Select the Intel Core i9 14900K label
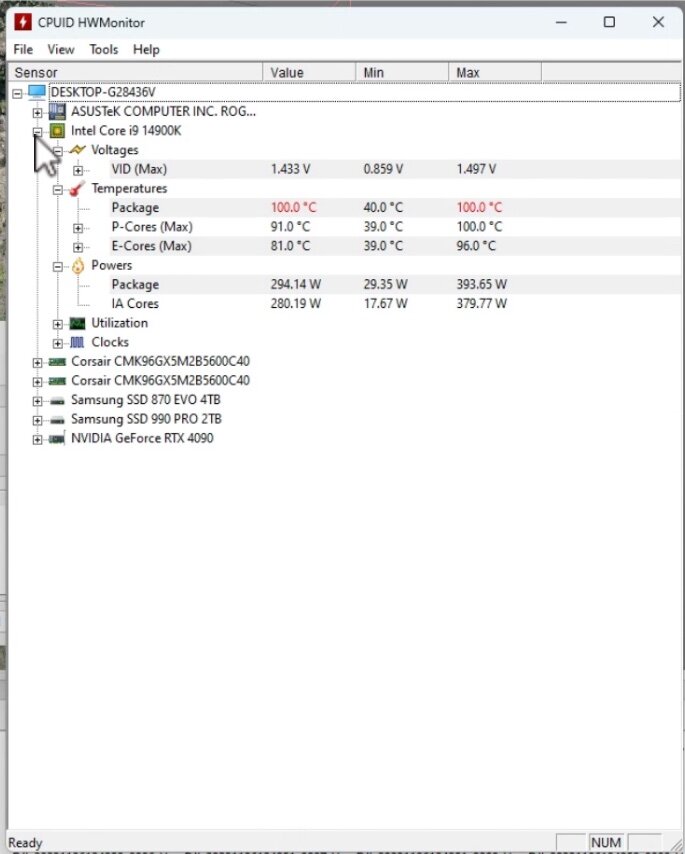This screenshot has width=685, height=854. click(x=126, y=131)
